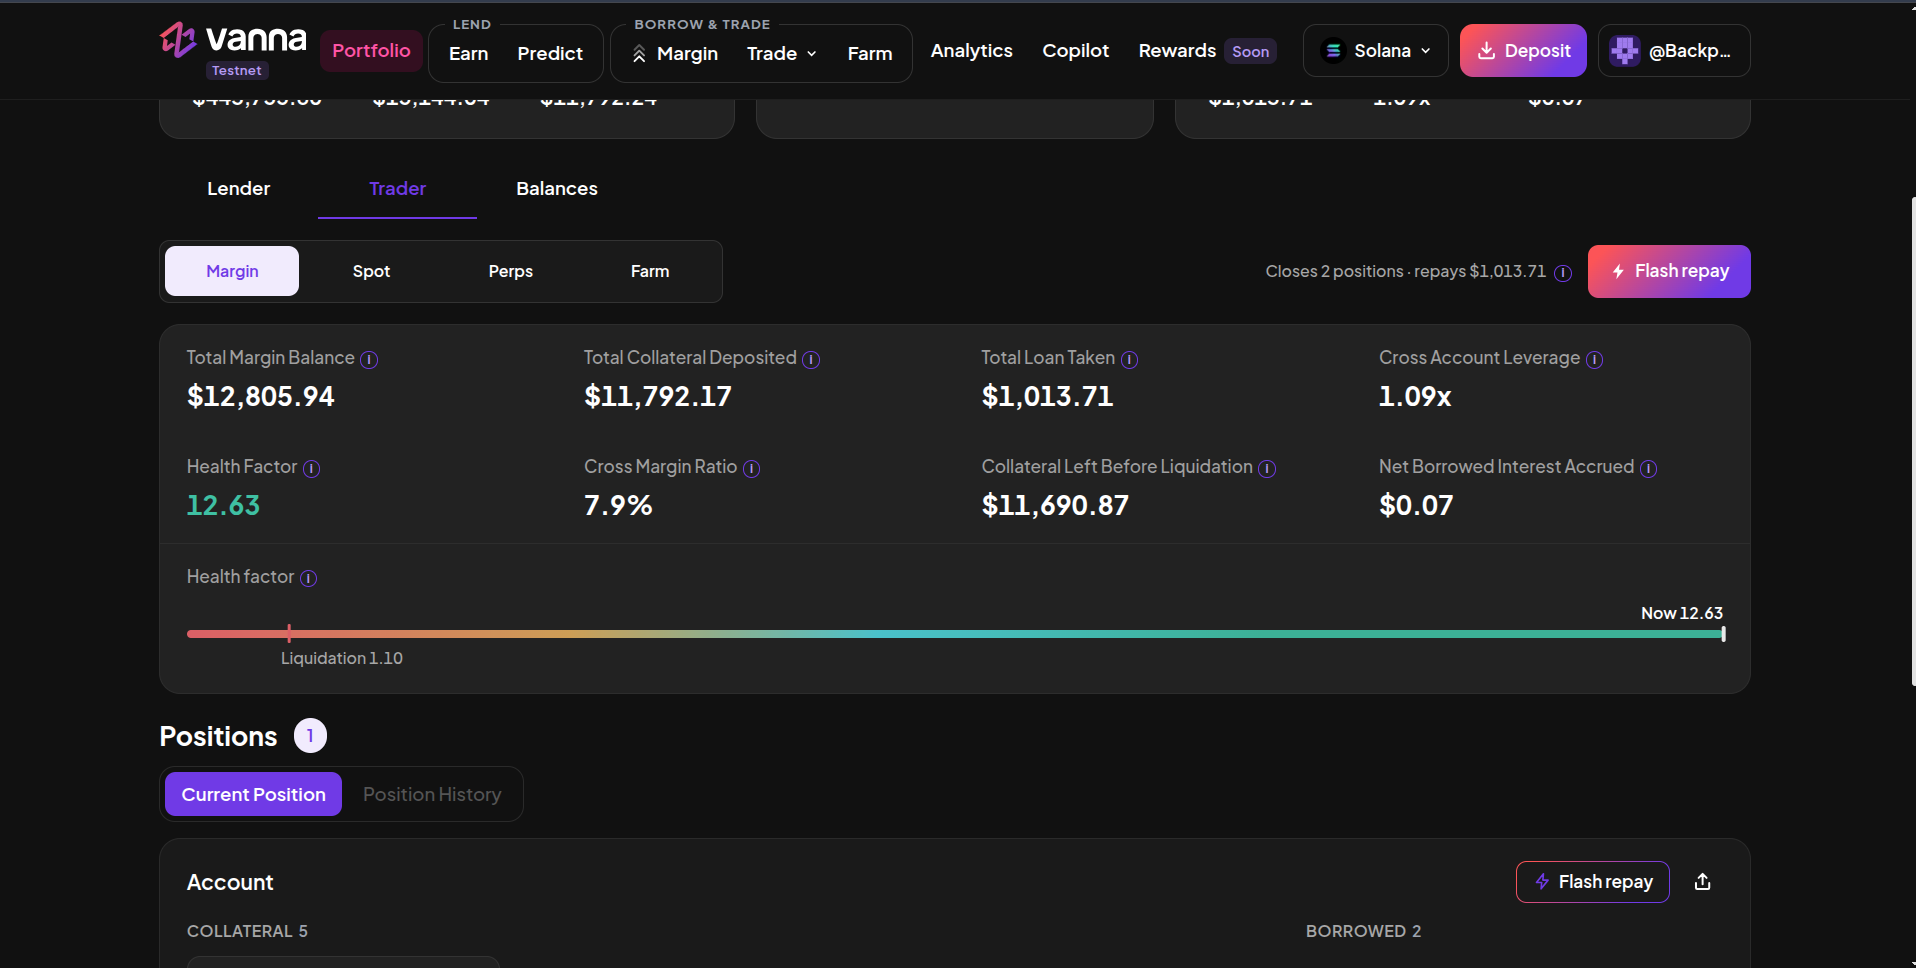
Task: Expand the Trade menu dropdown
Action: tap(782, 54)
